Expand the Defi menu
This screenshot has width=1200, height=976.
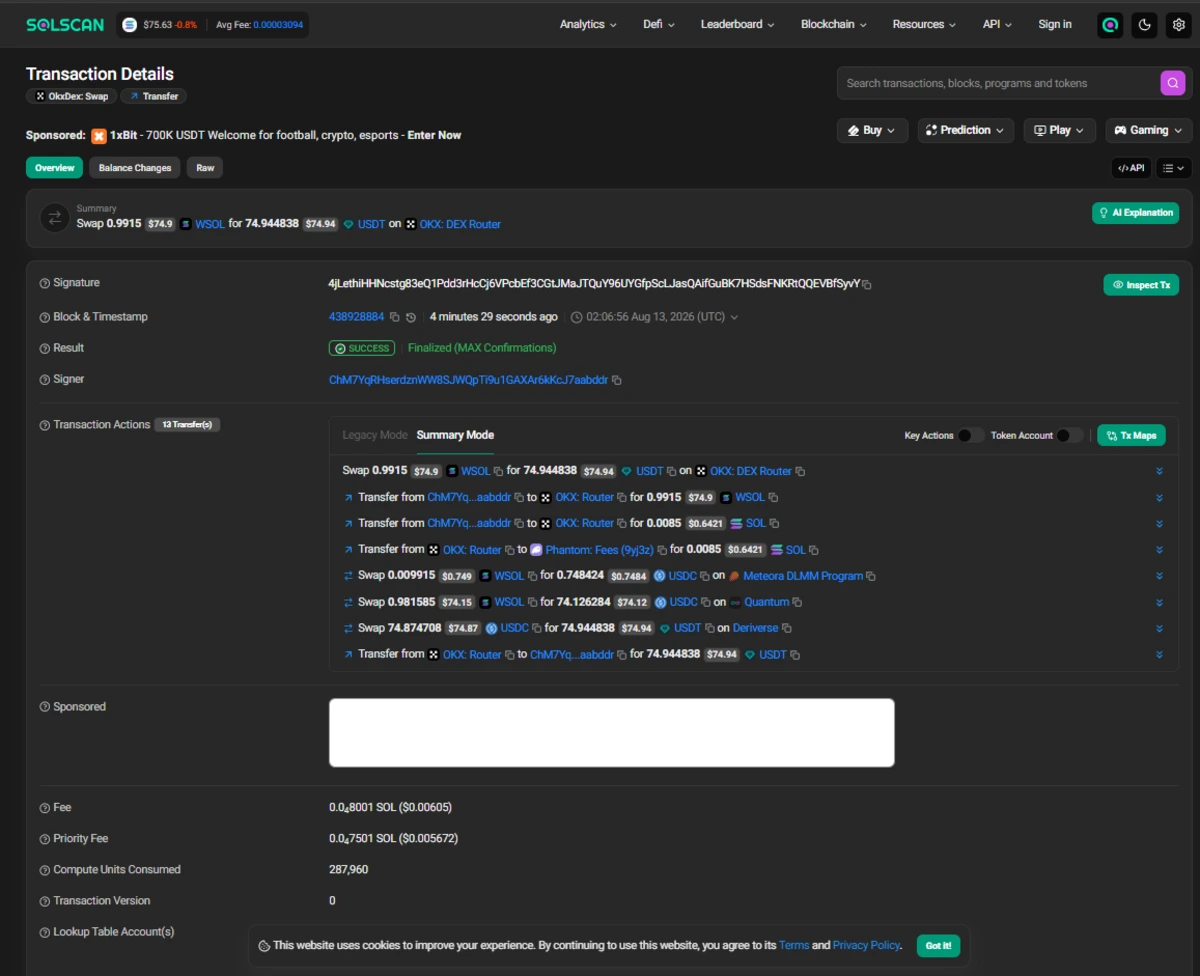pyautogui.click(x=659, y=24)
